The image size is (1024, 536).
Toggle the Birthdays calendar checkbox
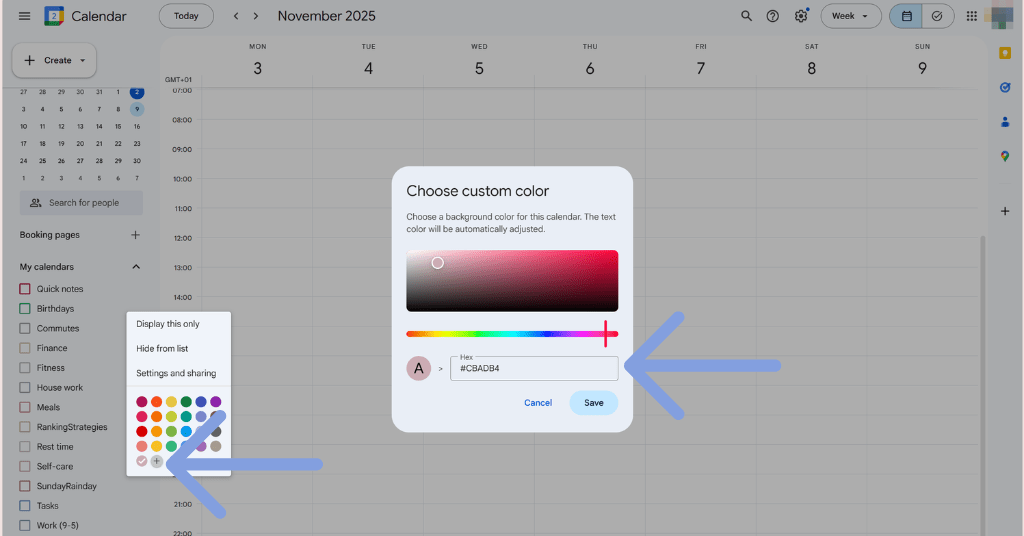[x=25, y=309]
